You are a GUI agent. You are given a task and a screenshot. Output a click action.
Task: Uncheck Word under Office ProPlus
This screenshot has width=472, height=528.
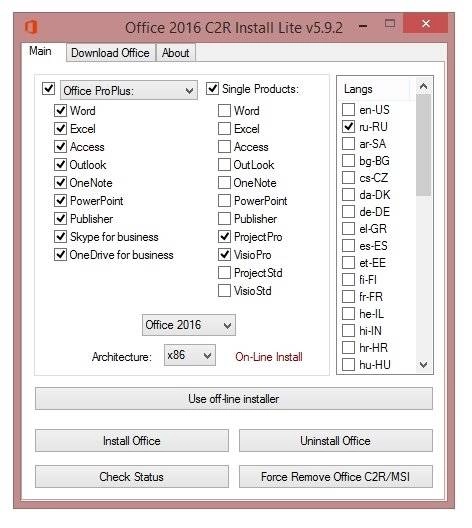(61, 110)
